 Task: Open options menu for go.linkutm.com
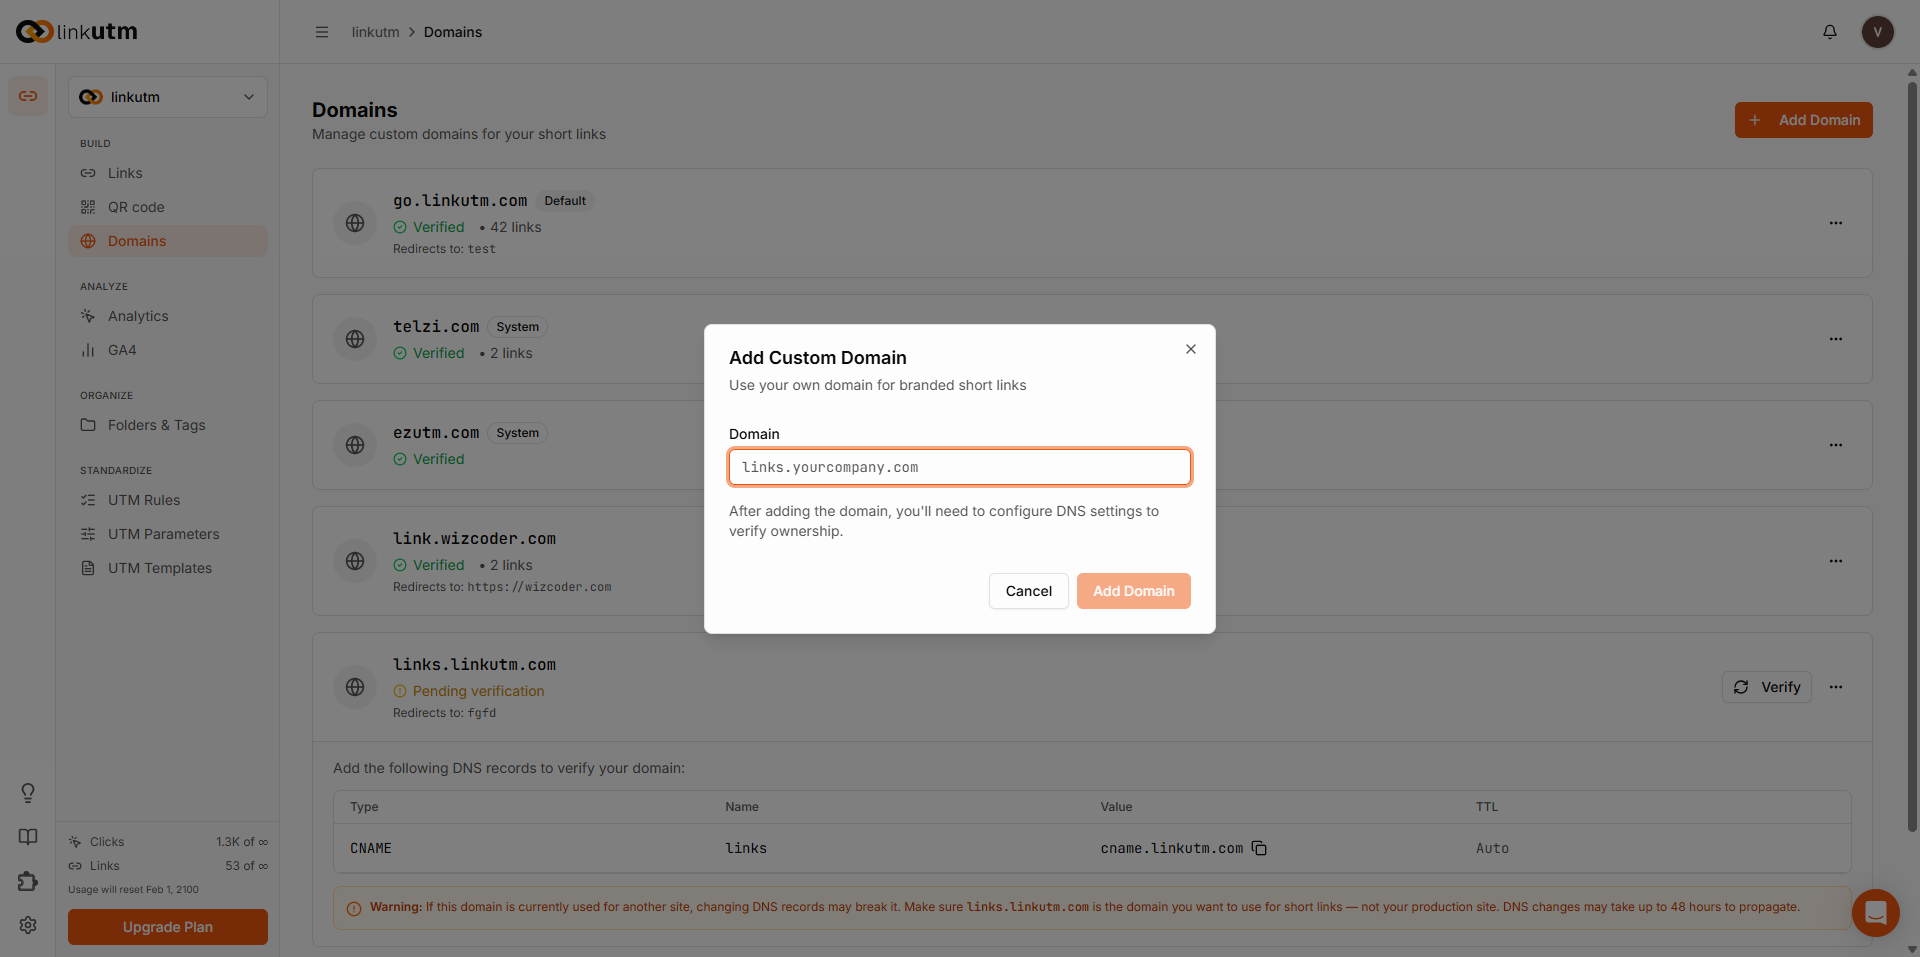pos(1835,223)
